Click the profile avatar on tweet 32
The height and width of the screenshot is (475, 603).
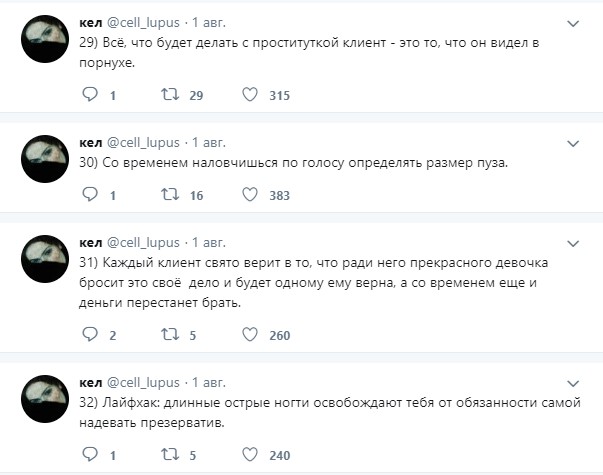[x=45, y=403]
